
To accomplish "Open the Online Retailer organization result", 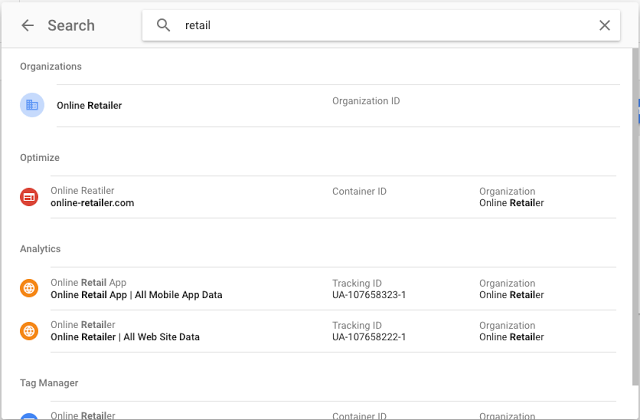I will [x=338, y=105].
